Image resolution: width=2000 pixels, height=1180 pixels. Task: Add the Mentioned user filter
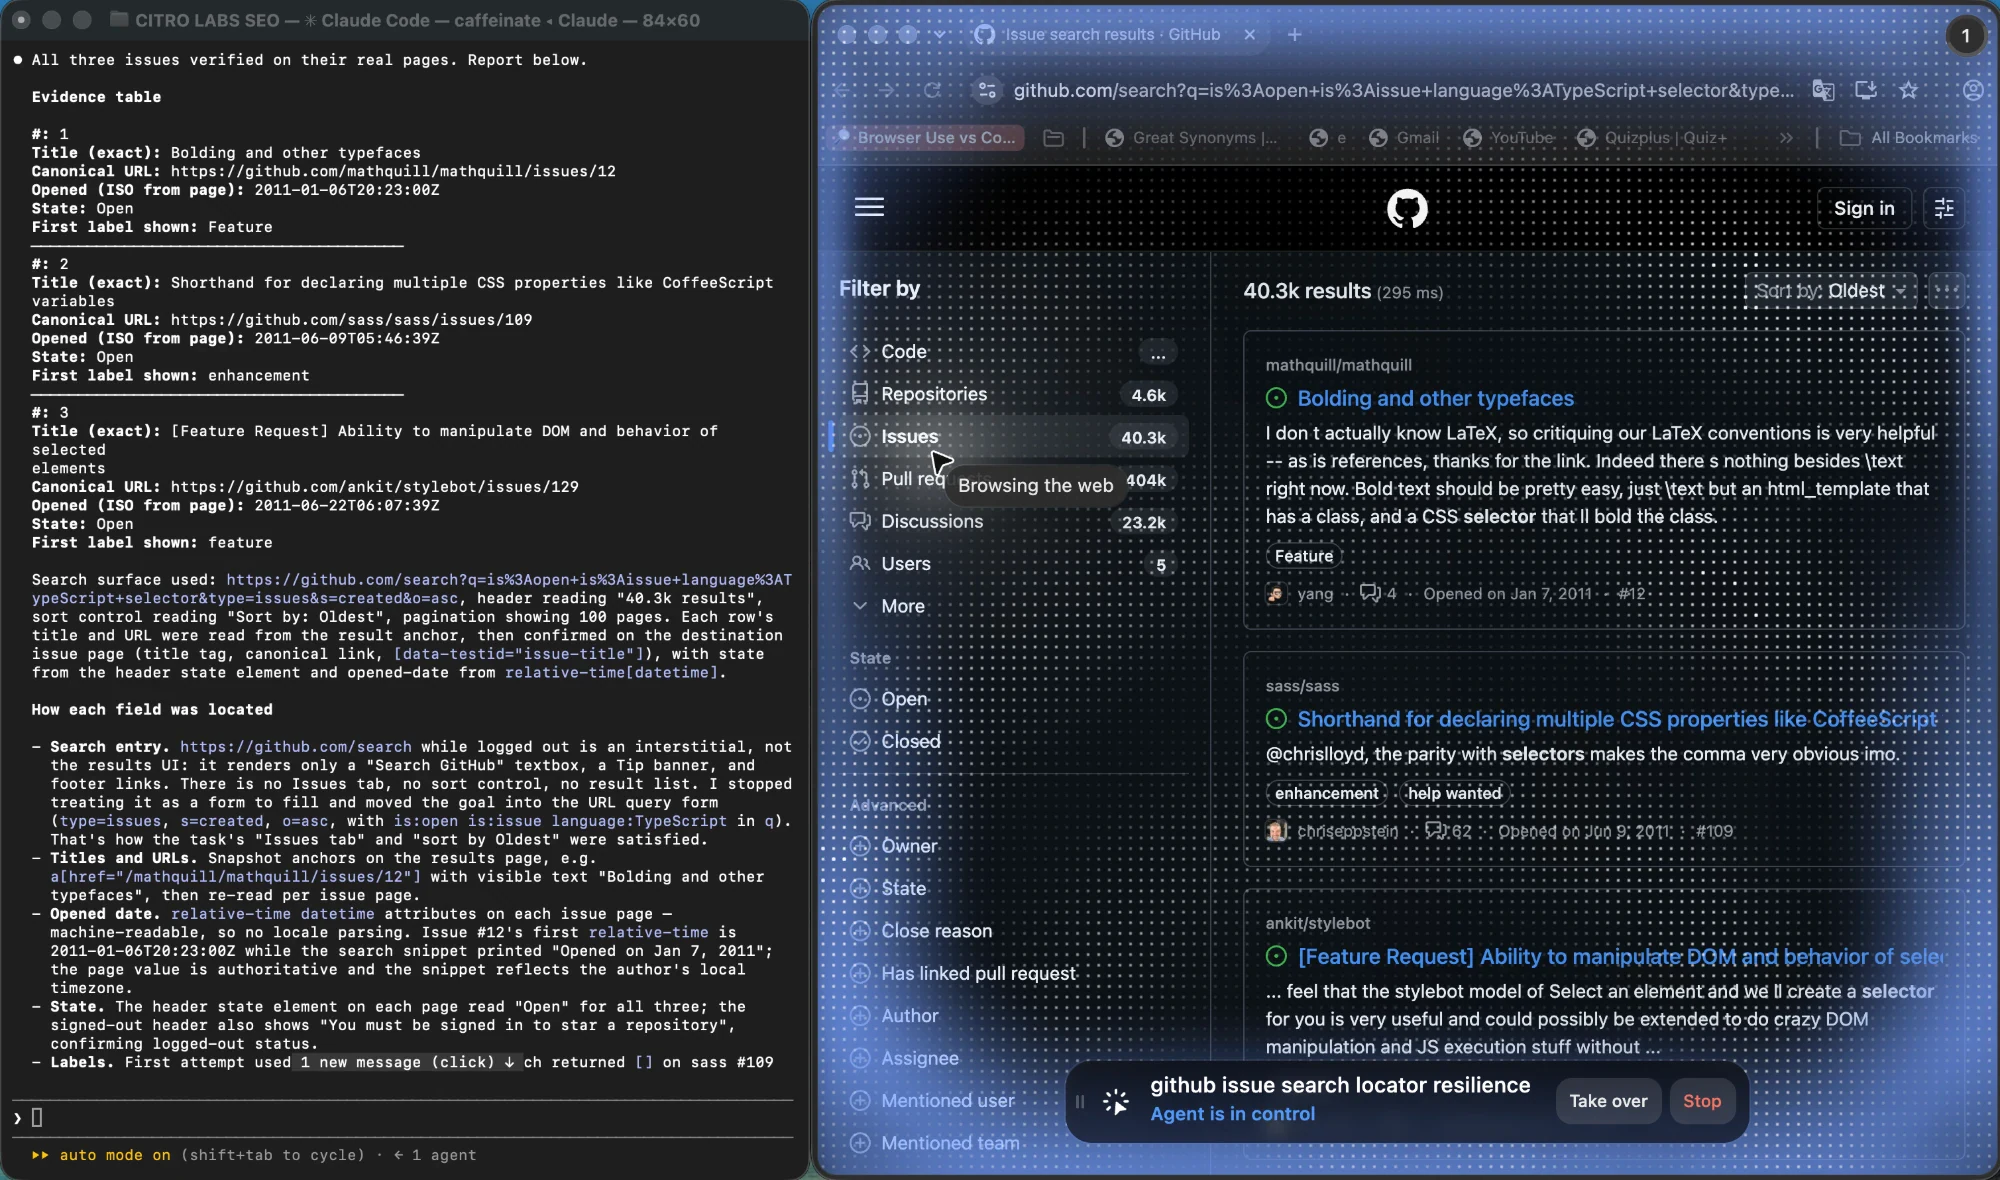point(932,1101)
